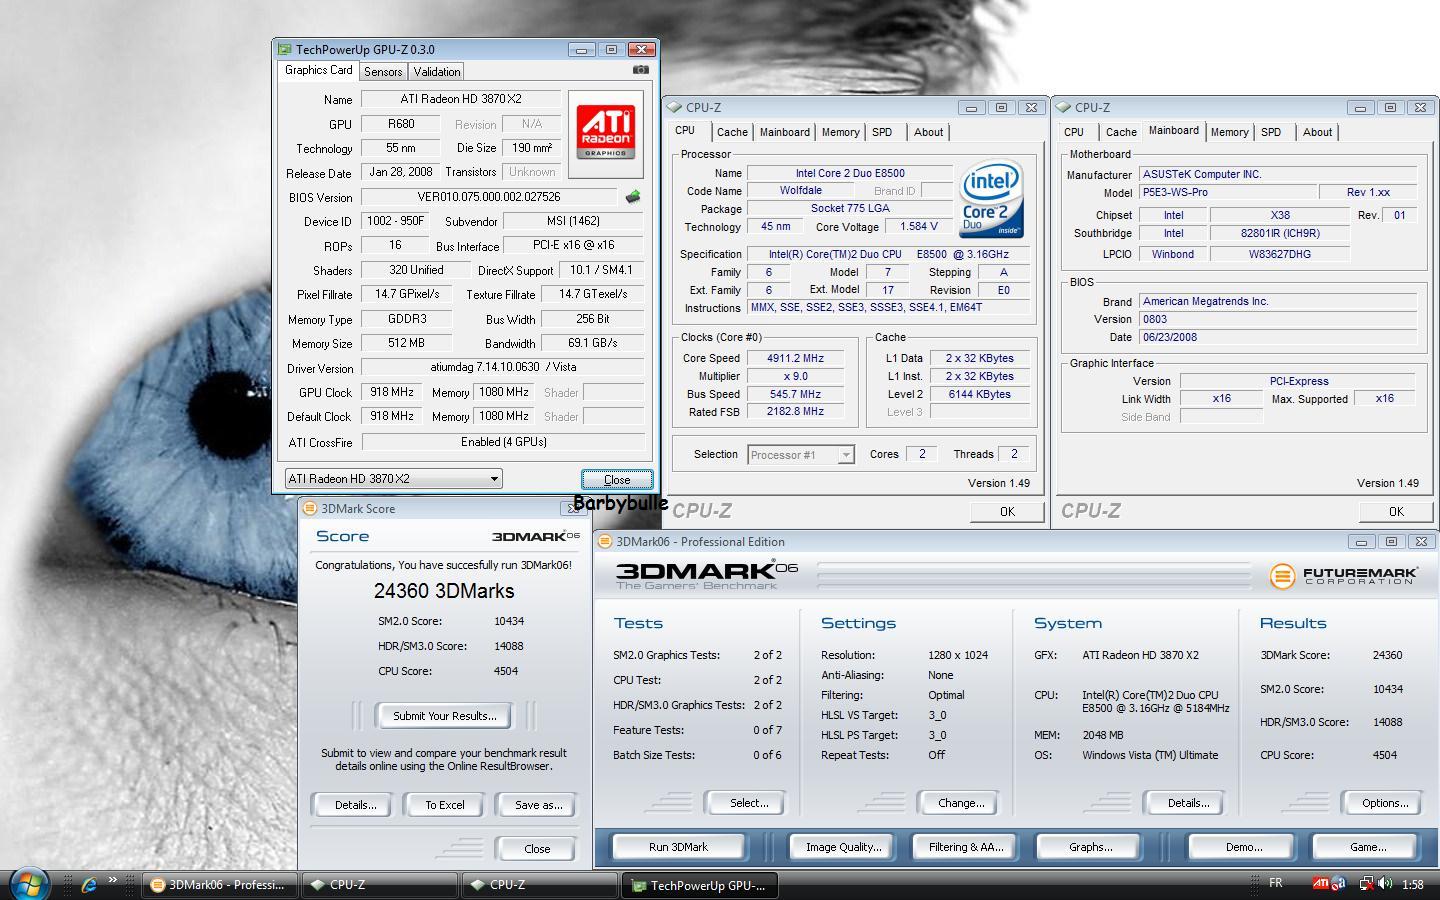This screenshot has width=1440, height=900.
Task: Click Details button in 3DMark Score dialog
Action: coord(355,805)
